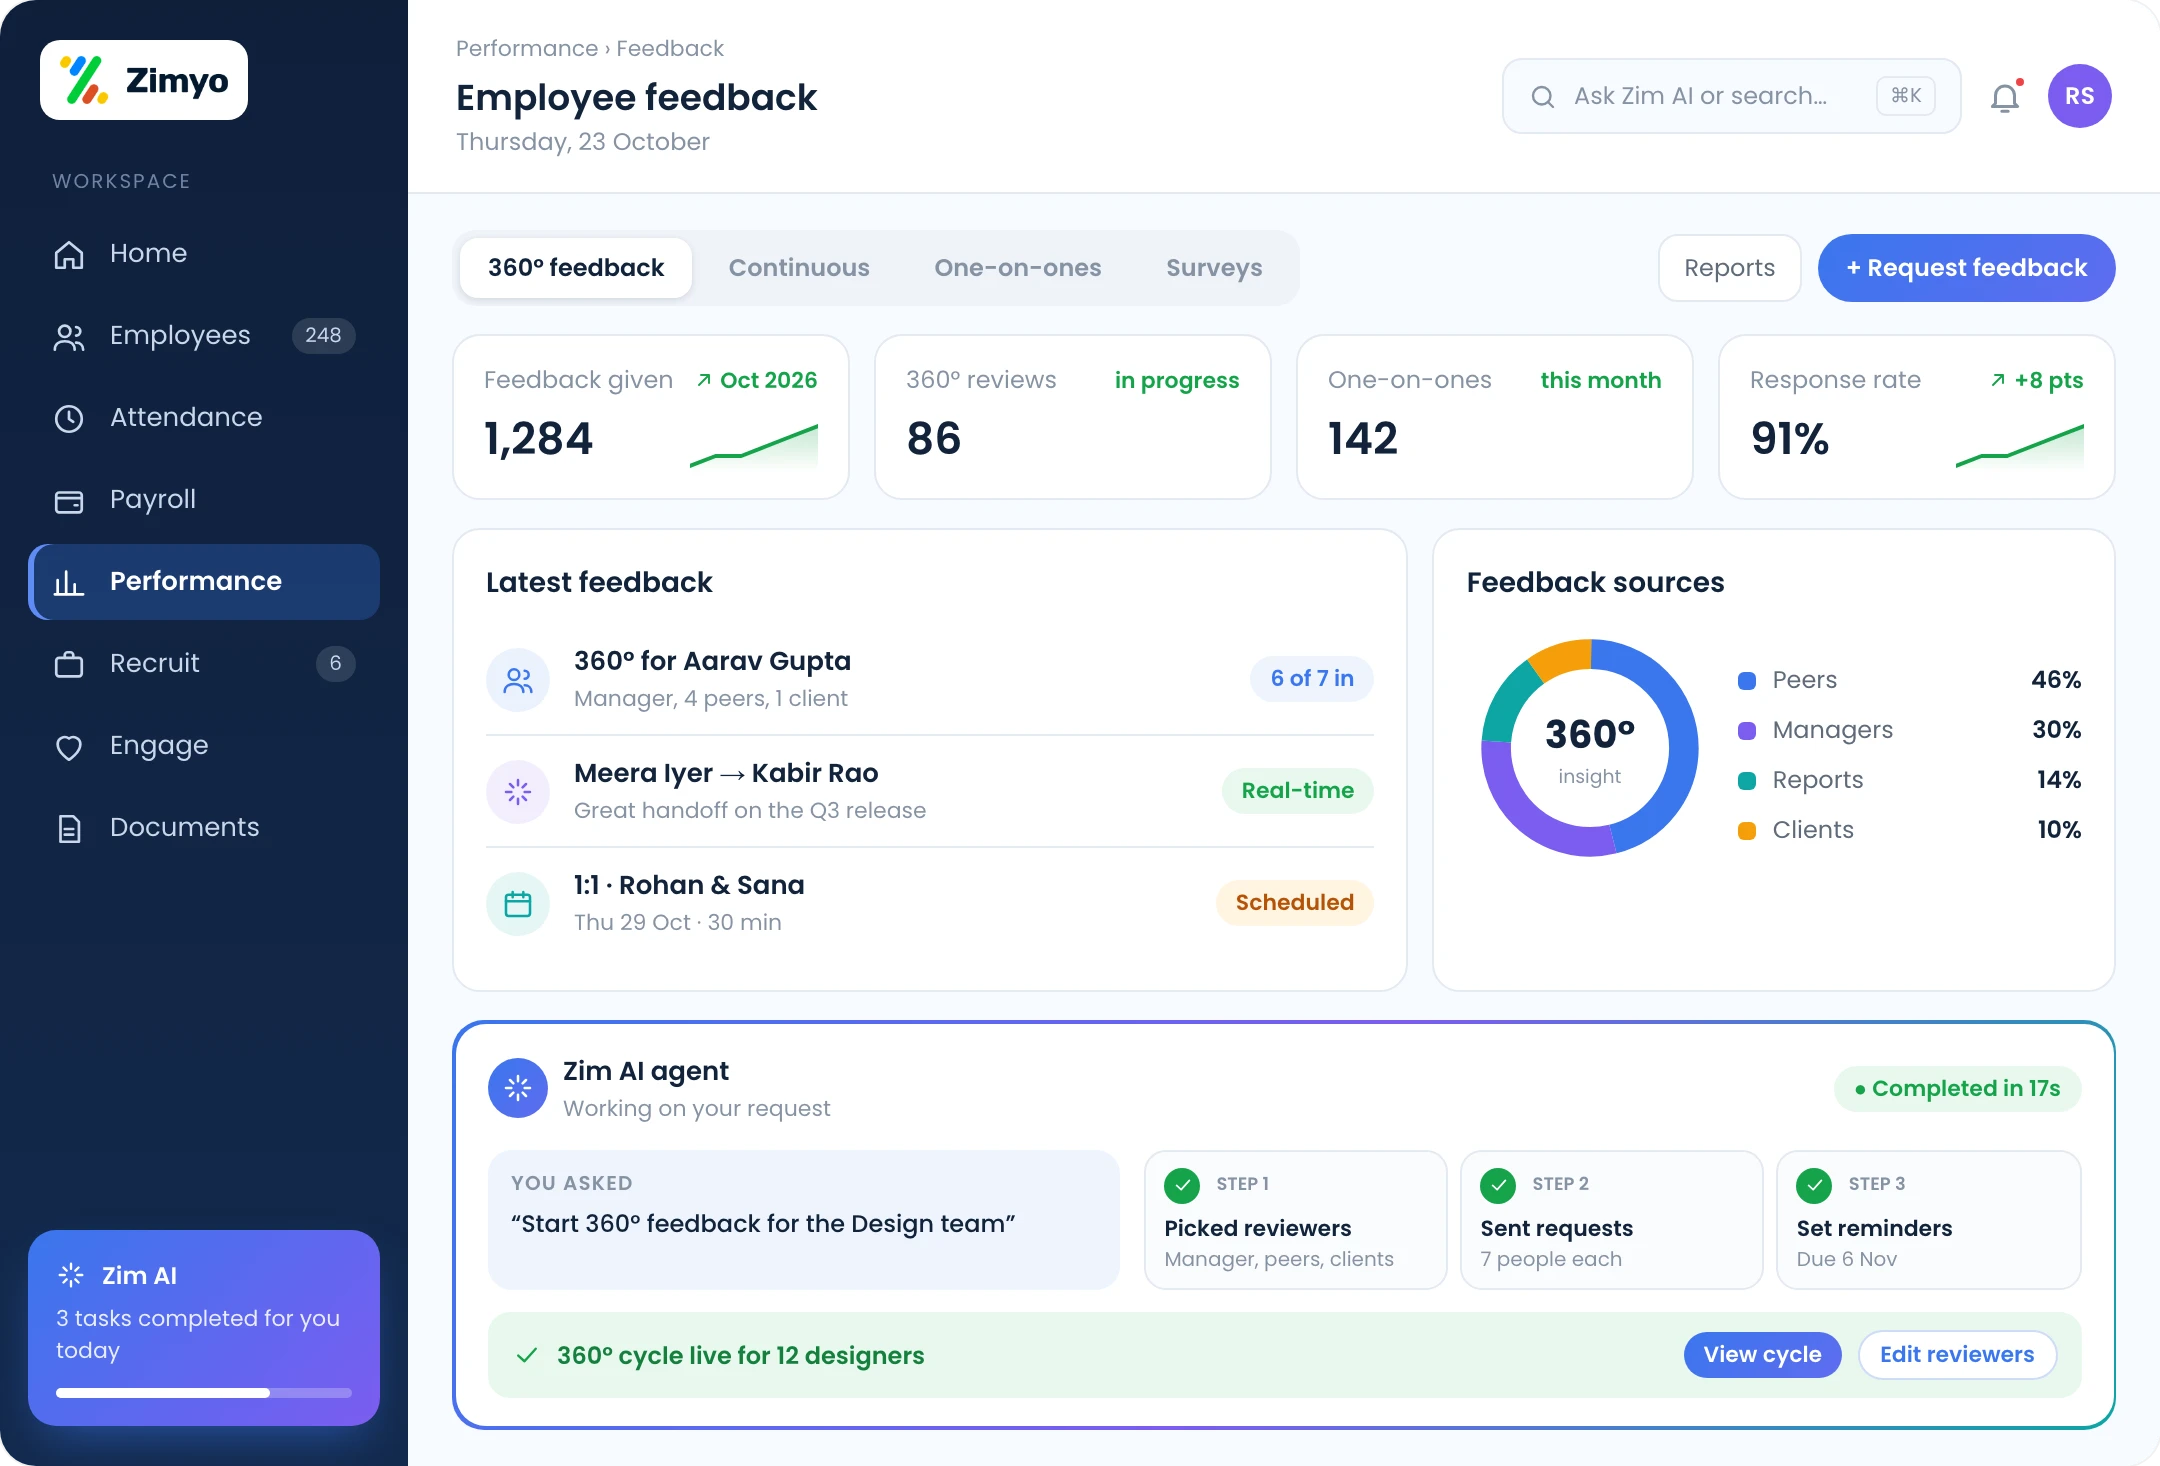Image resolution: width=2160 pixels, height=1466 pixels.
Task: Click the Clients orange legend swatch
Action: pyautogui.click(x=1747, y=831)
